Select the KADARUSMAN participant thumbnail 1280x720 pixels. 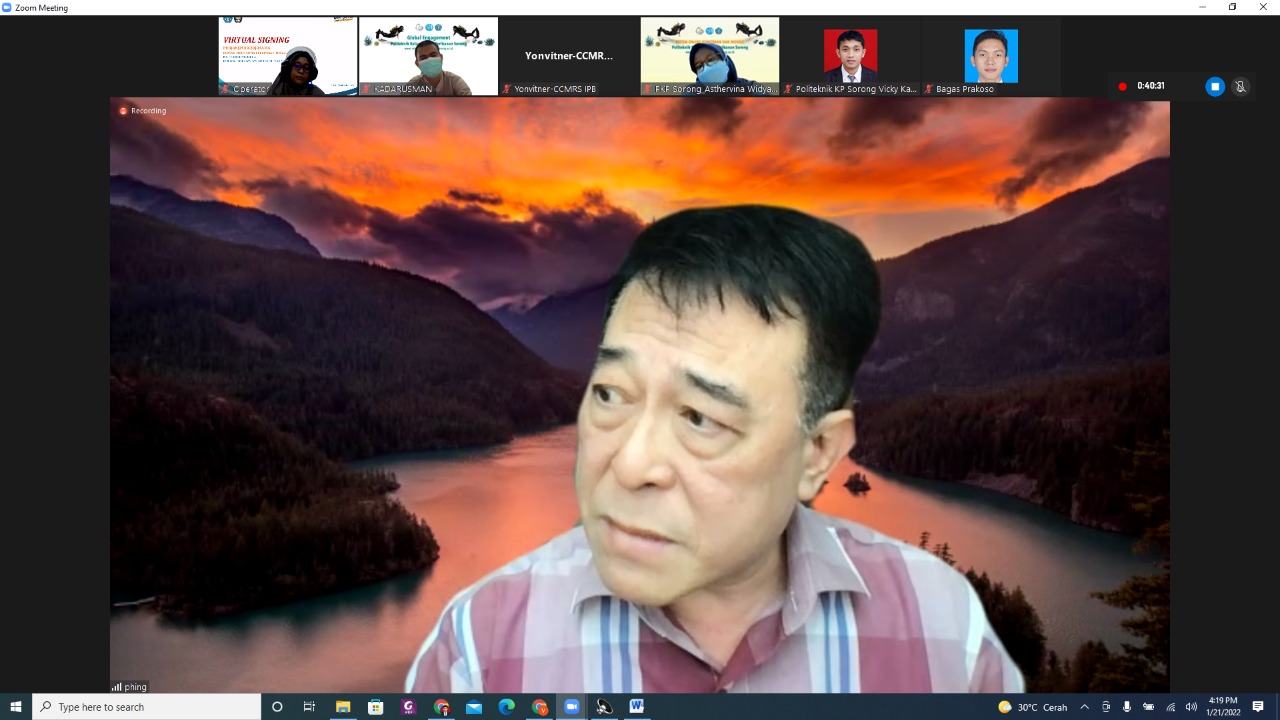click(x=428, y=56)
